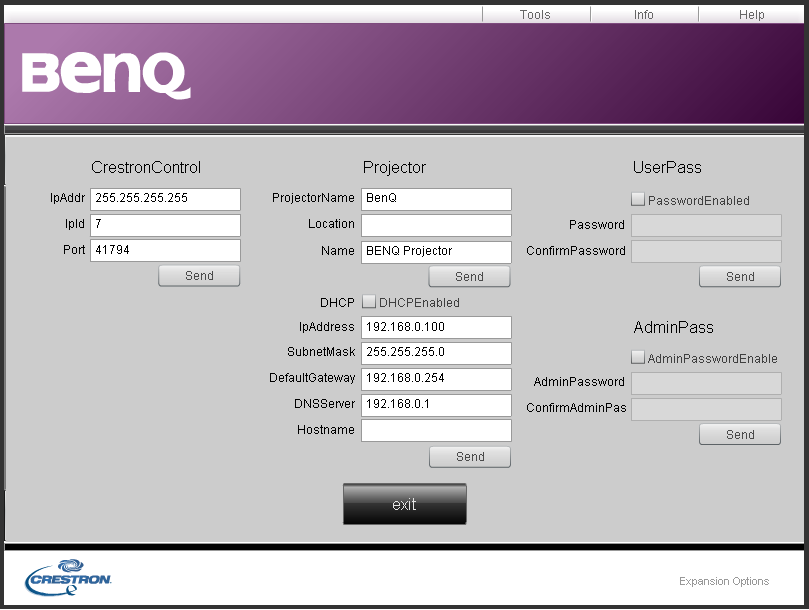Click the ConfirmAdminPas field
Image resolution: width=809 pixels, height=610 pixels.
point(706,409)
